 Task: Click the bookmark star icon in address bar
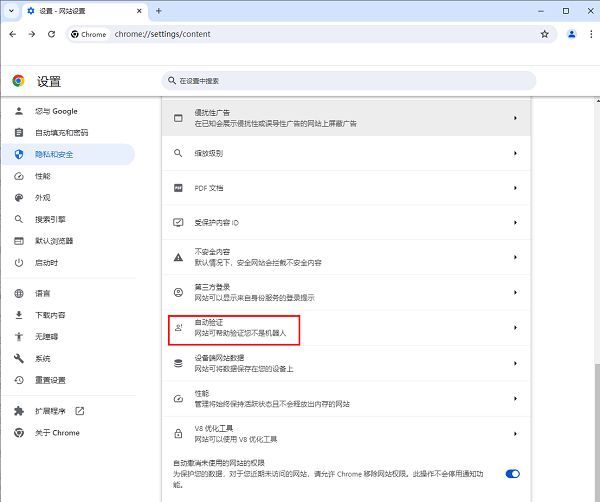click(545, 33)
